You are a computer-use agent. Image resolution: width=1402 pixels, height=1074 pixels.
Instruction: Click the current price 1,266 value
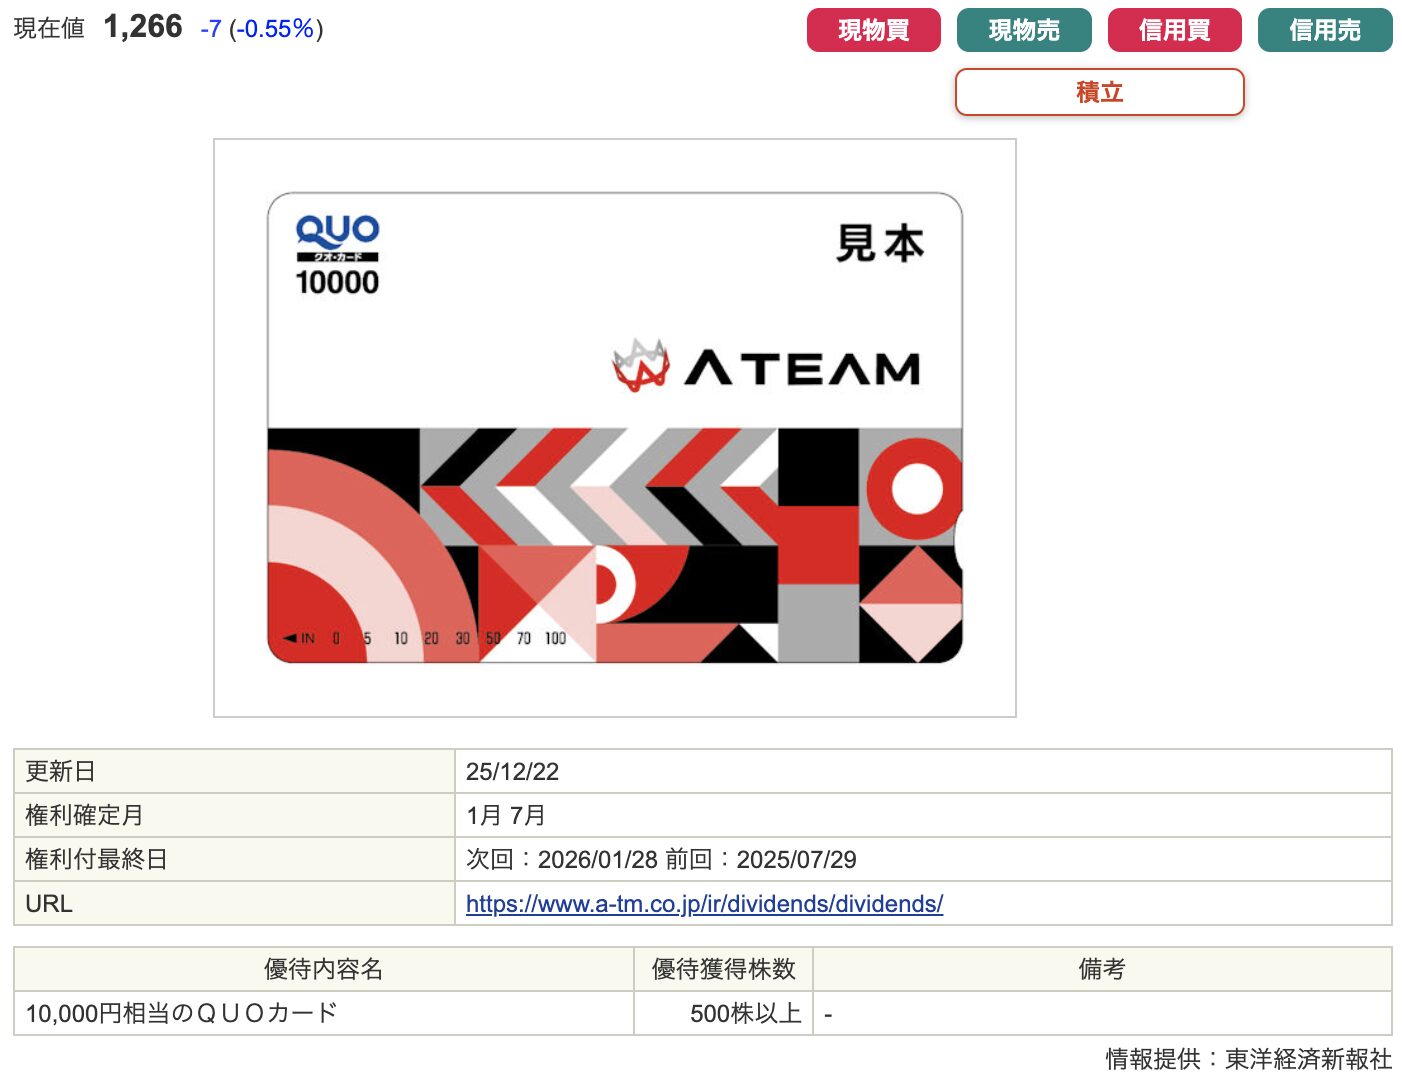click(x=143, y=27)
